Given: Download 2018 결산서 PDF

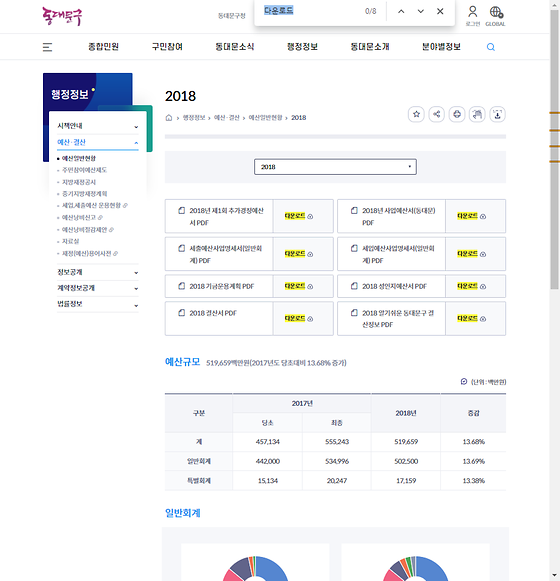Looking at the screenshot, I should (x=299, y=318).
